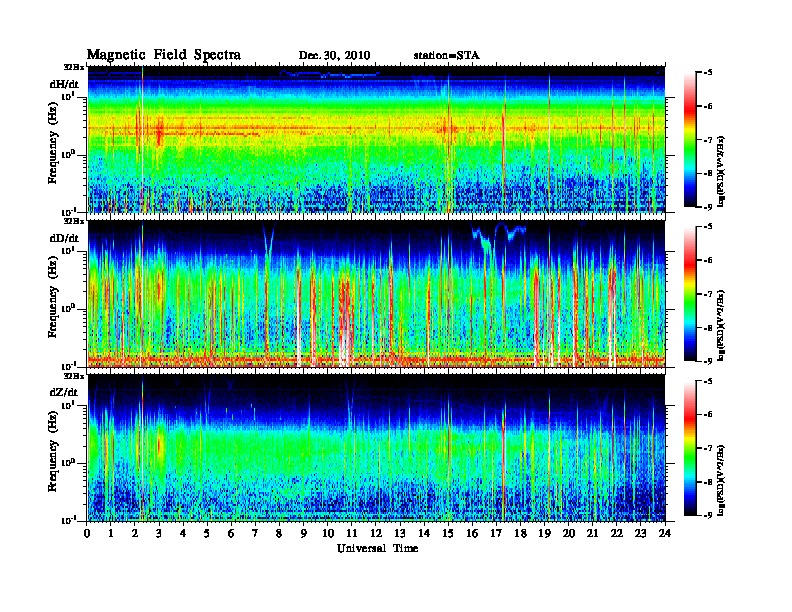Click the "Magnetic Field Spectra" title
The width and height of the screenshot is (792, 612).
pos(164,55)
